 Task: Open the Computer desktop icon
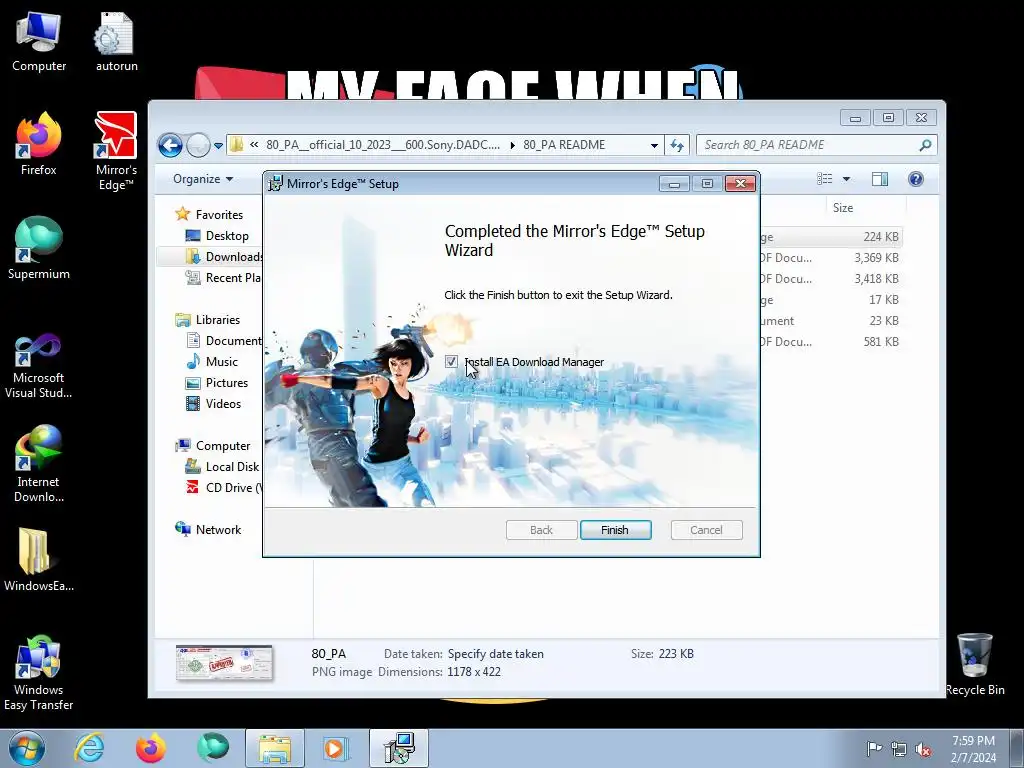tap(39, 42)
